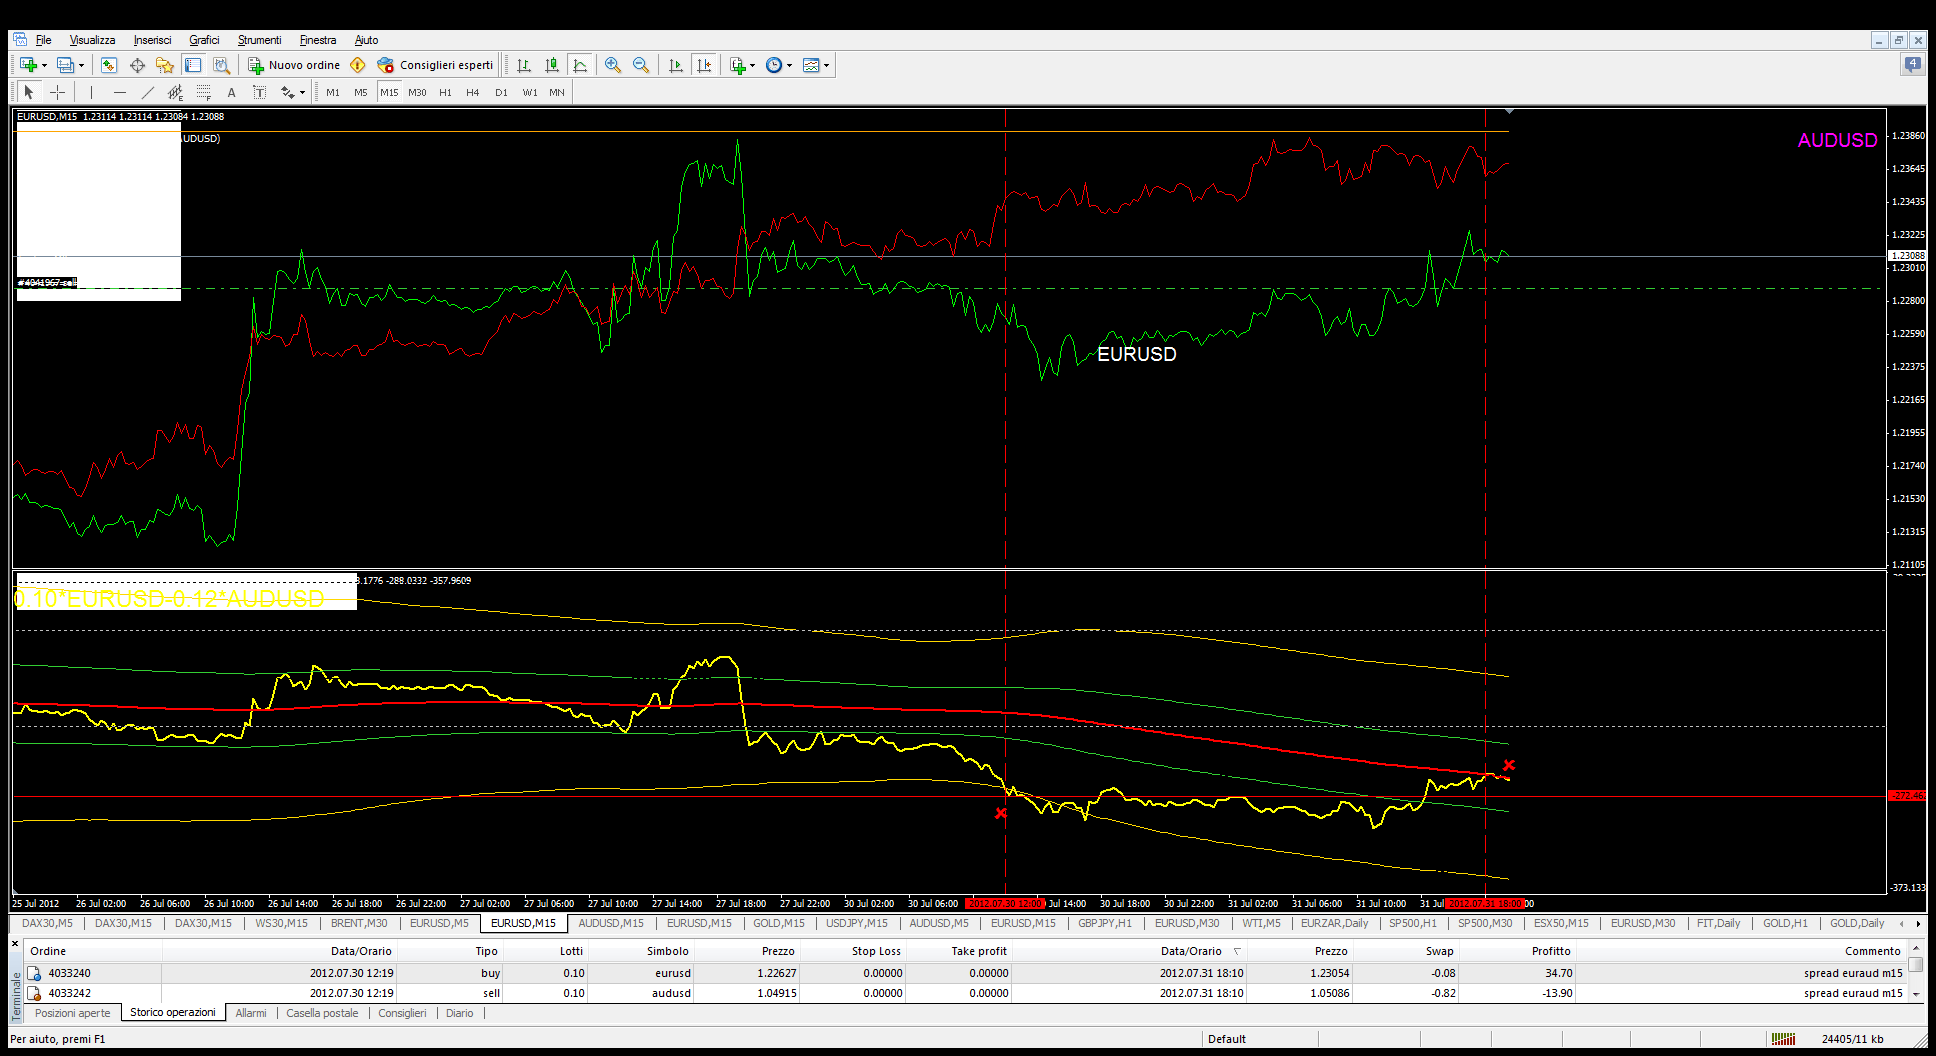
Task: Switch to H4 timeframe
Action: point(473,92)
